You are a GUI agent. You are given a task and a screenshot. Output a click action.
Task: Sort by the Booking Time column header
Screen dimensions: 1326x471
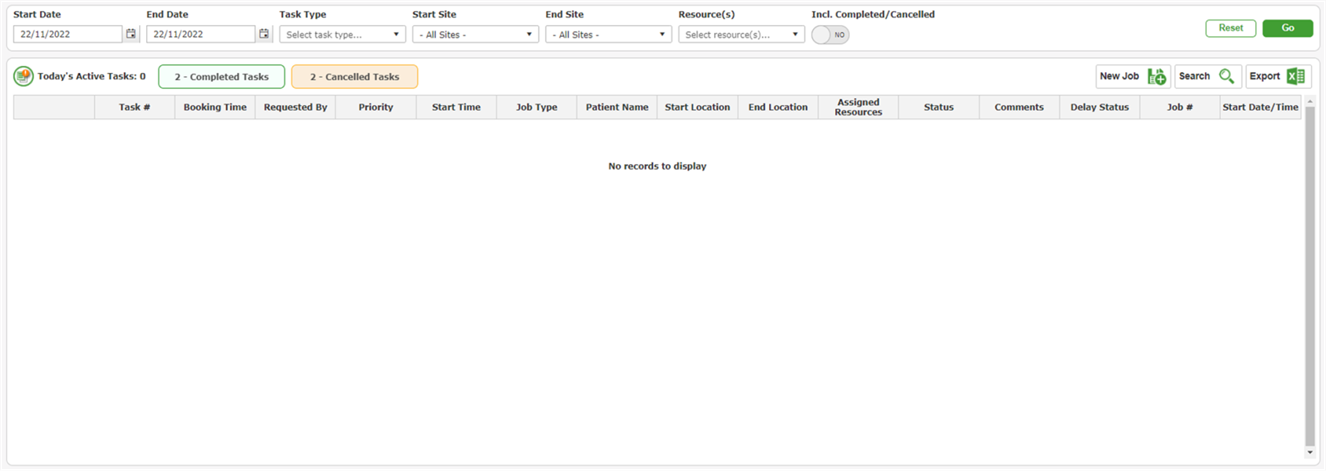(215, 107)
